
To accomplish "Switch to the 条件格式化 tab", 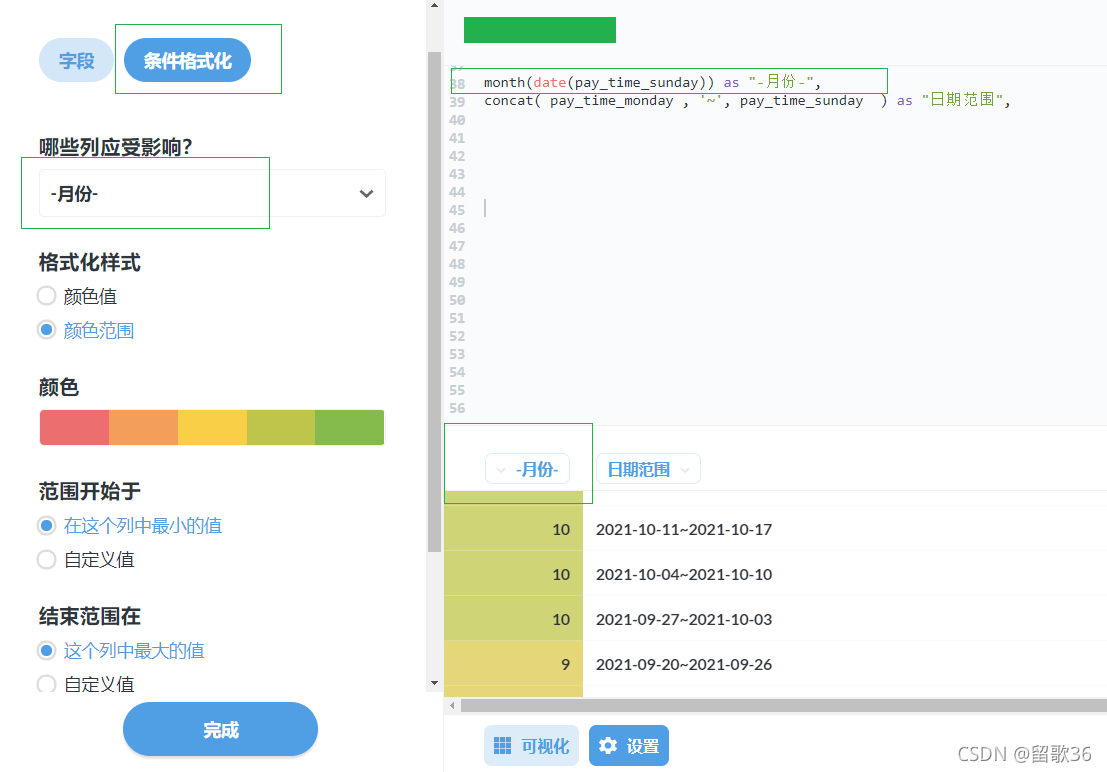I will tap(187, 61).
